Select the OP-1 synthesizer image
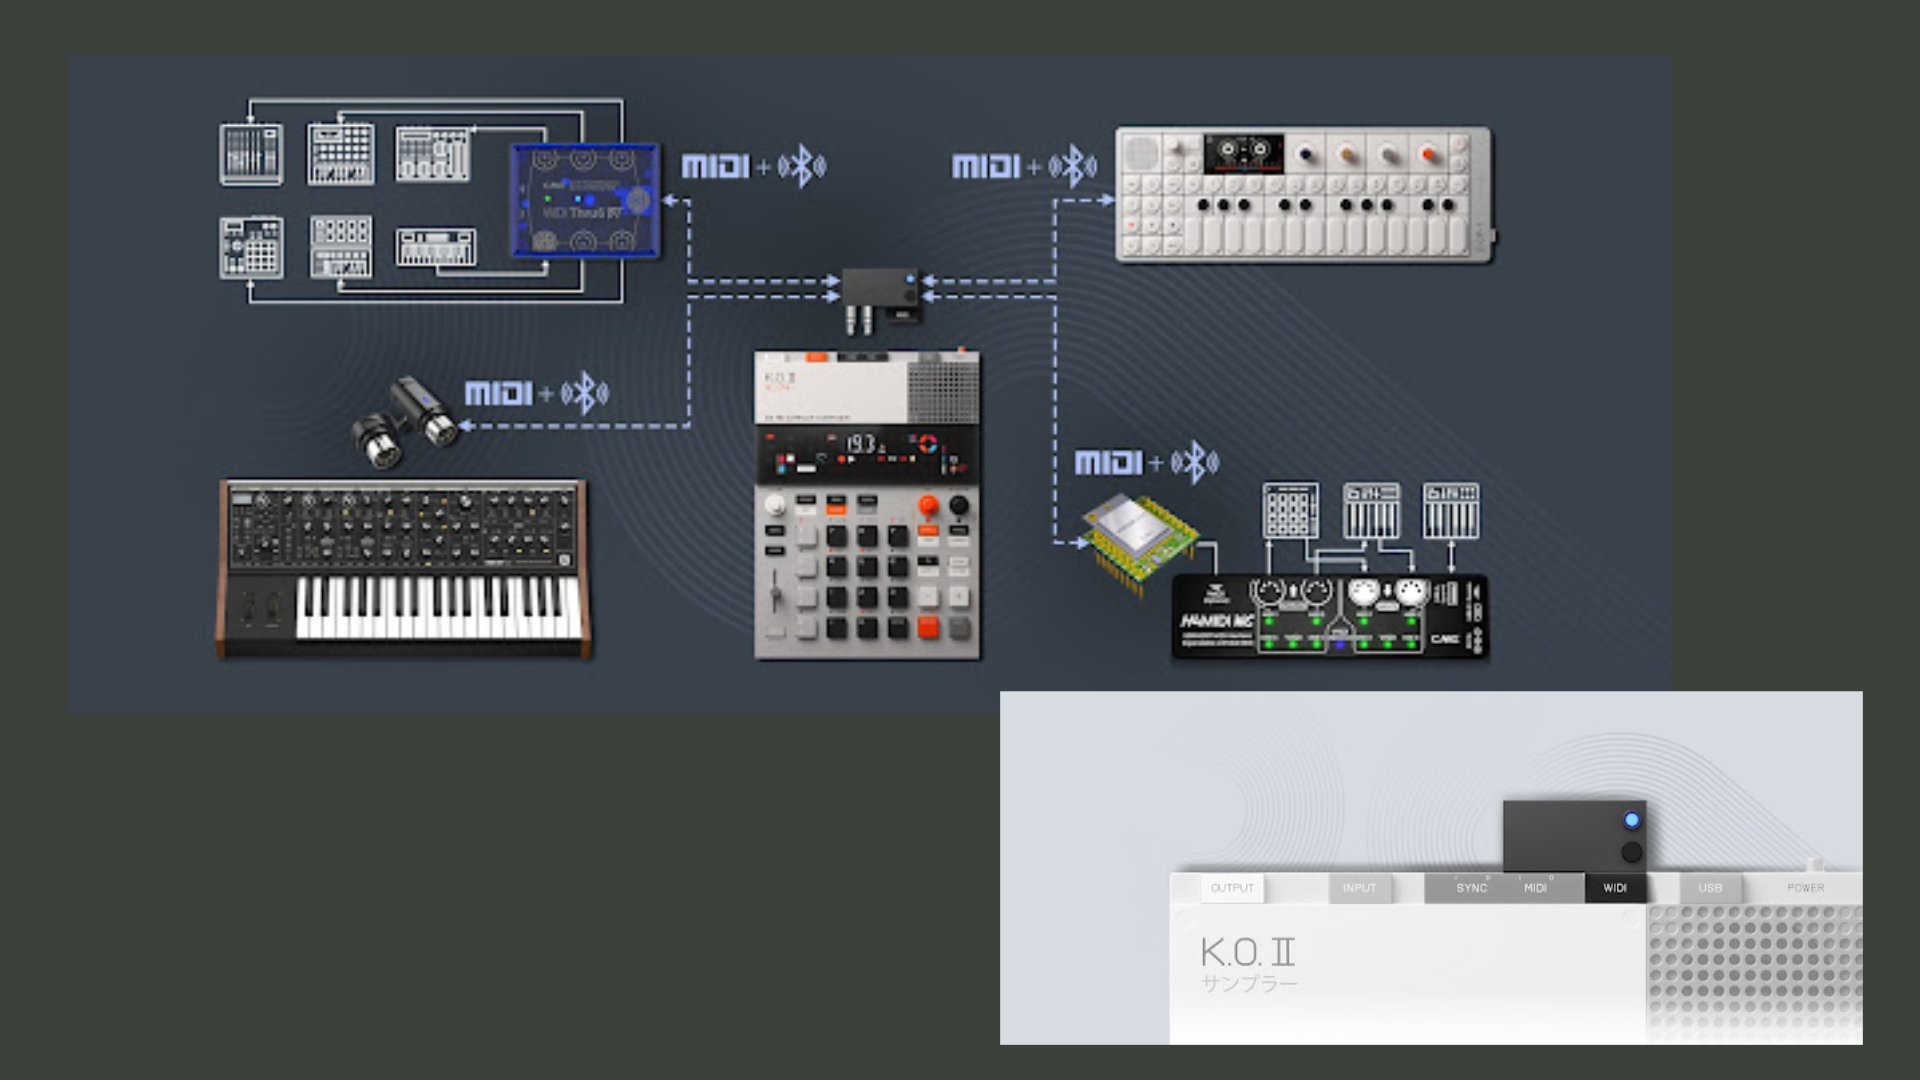The width and height of the screenshot is (1920, 1080). pos(1304,194)
